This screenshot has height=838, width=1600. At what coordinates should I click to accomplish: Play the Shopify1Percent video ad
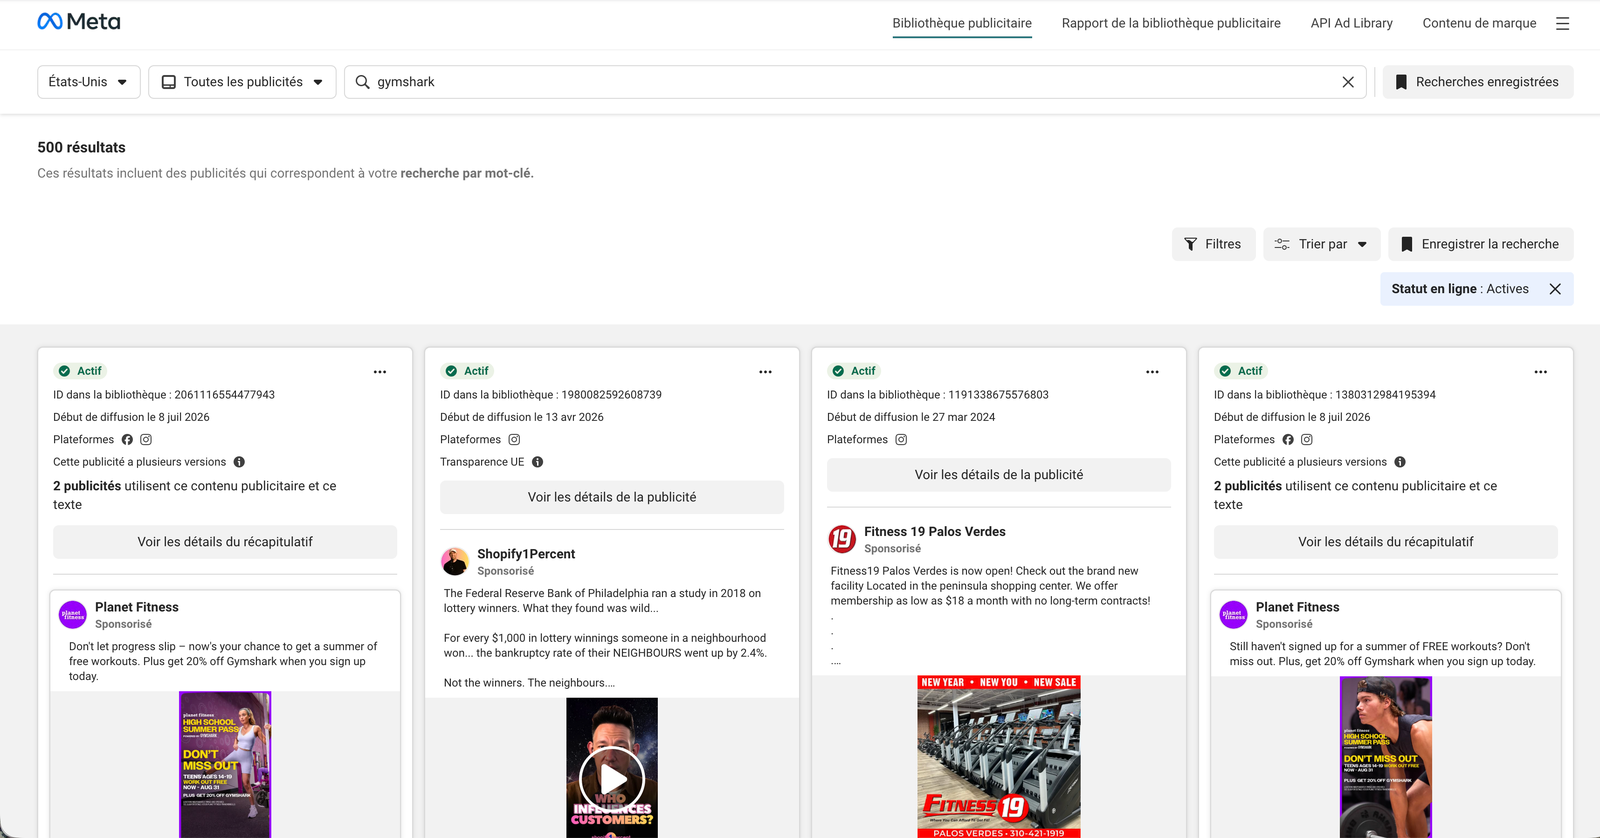612,777
